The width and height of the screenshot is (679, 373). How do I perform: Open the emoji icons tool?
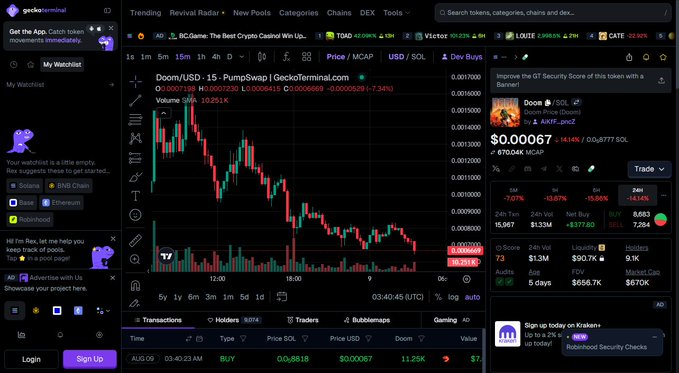[136, 215]
